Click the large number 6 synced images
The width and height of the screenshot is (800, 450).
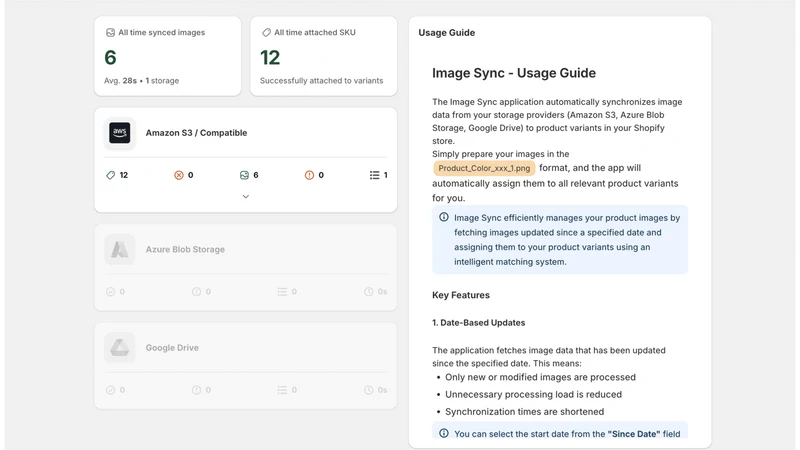point(110,58)
